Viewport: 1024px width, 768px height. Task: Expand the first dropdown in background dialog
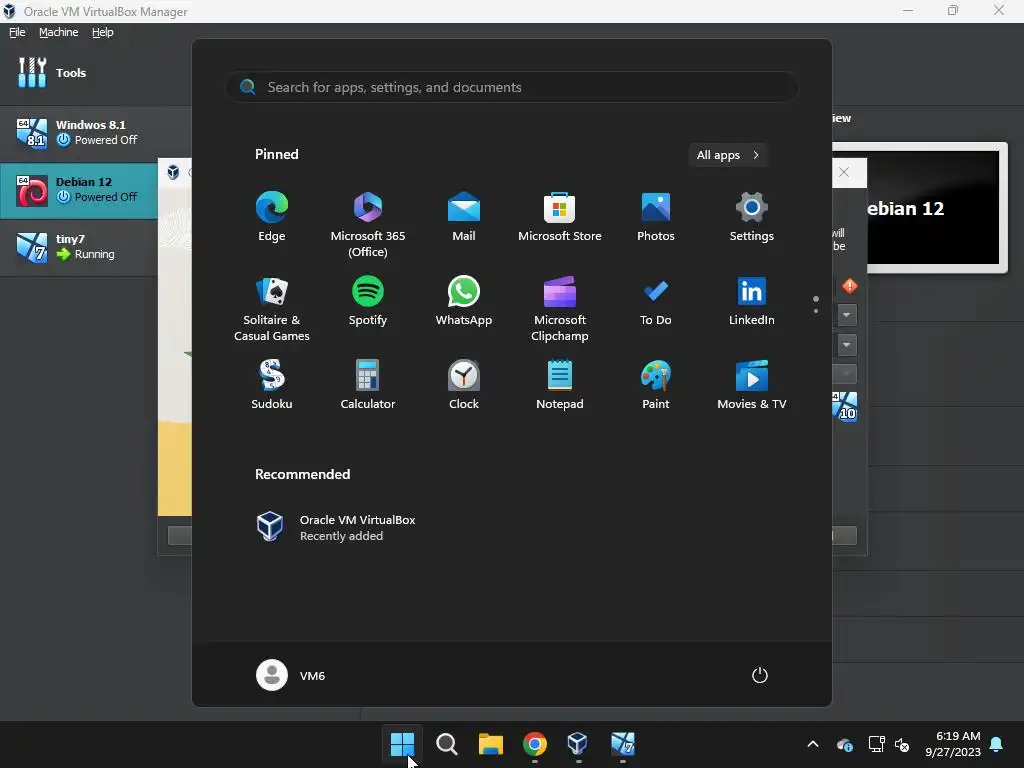tap(846, 315)
